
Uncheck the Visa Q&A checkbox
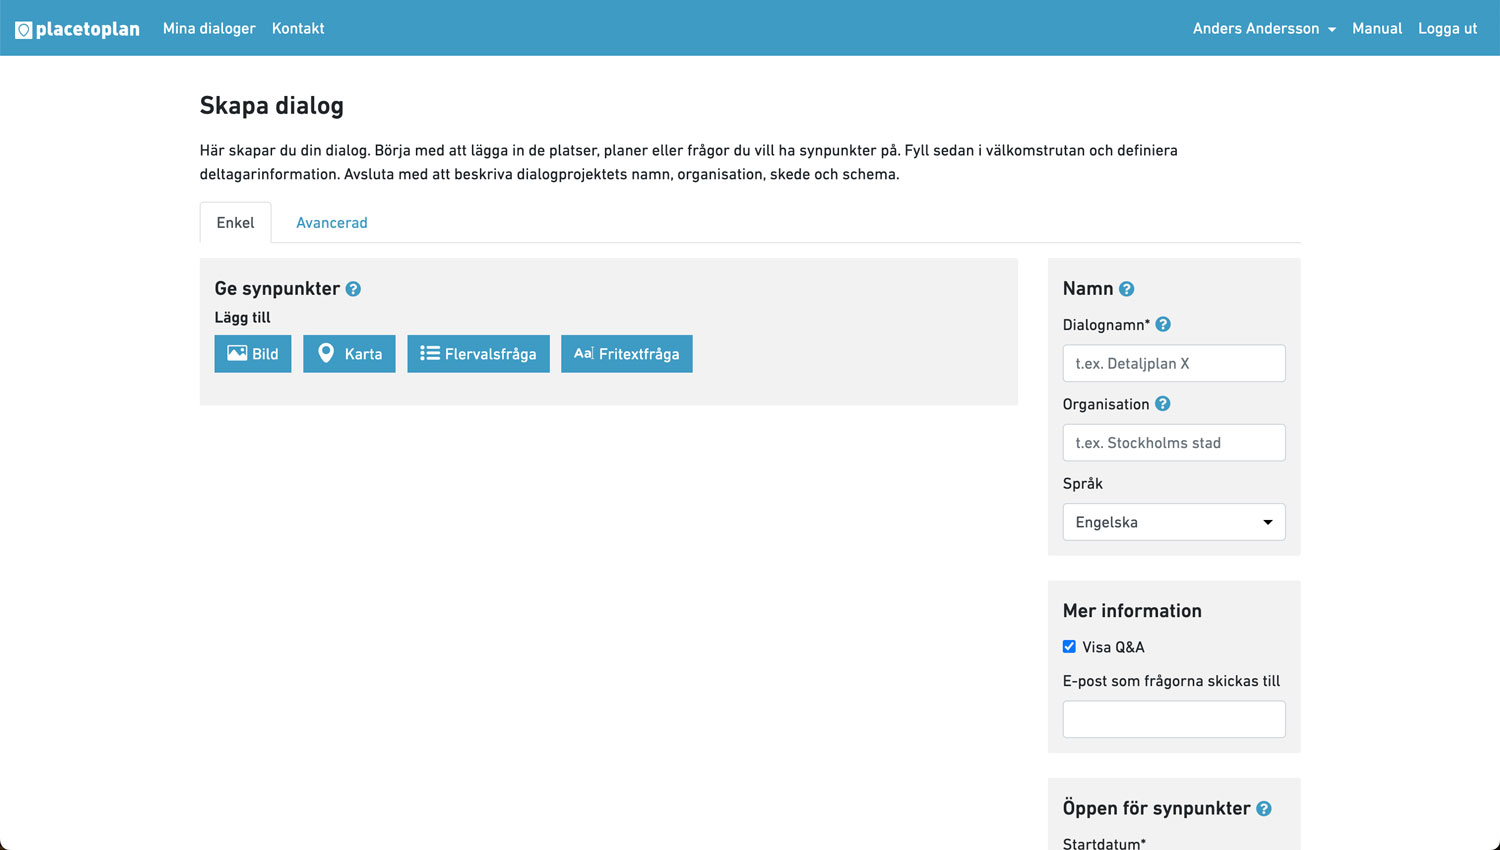click(1069, 647)
